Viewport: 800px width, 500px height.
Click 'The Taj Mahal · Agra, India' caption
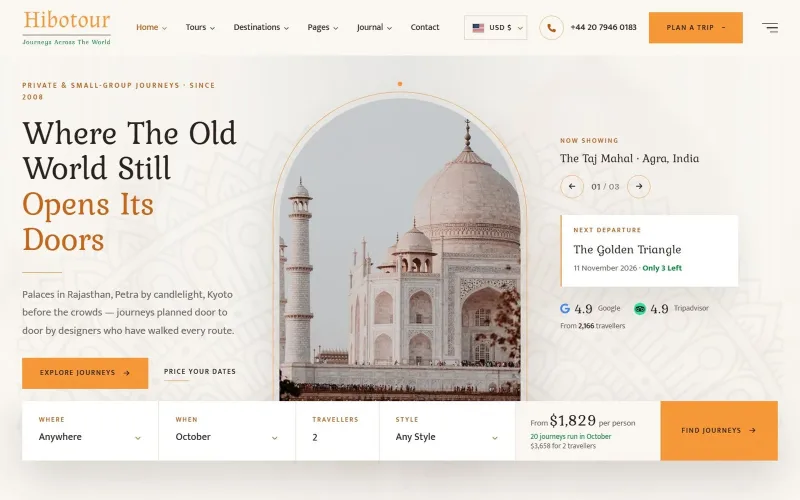click(x=629, y=159)
